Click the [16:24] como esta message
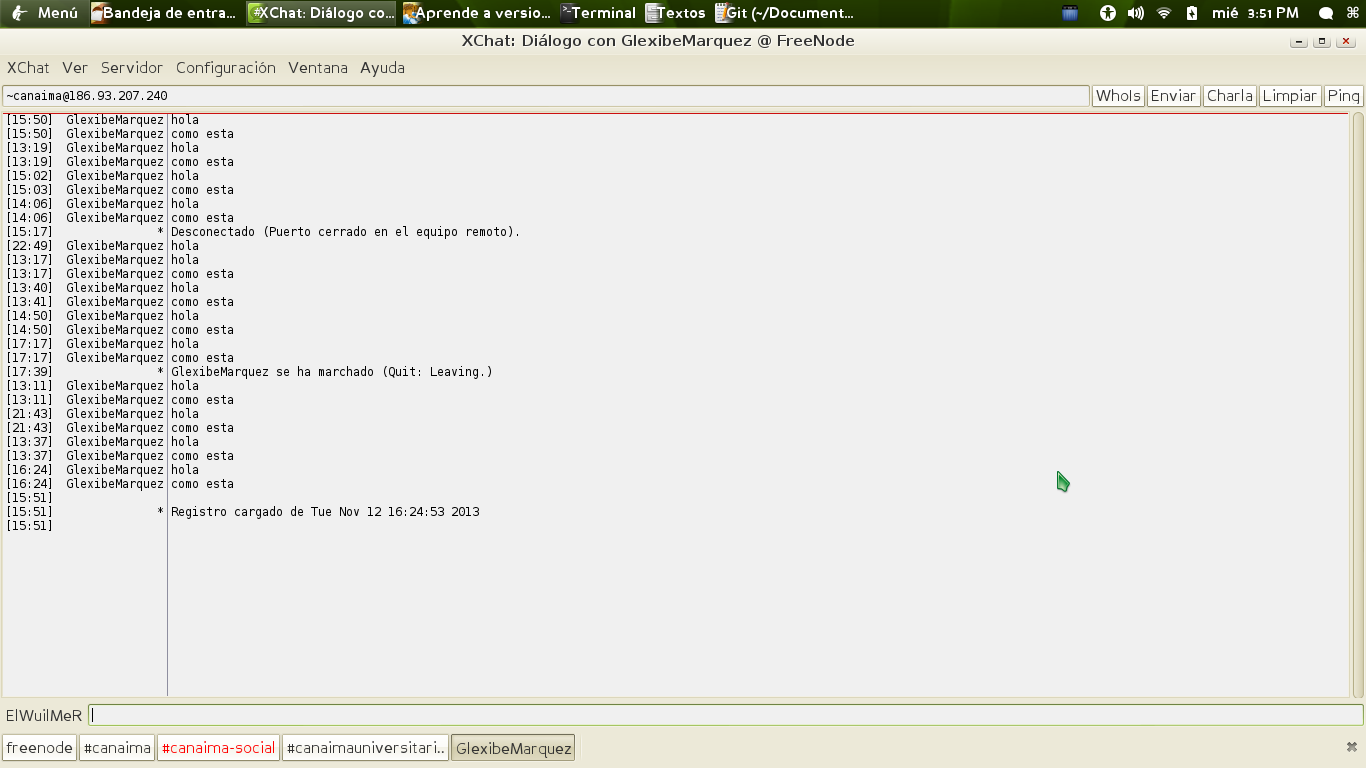Image resolution: width=1366 pixels, height=768 pixels. point(202,484)
